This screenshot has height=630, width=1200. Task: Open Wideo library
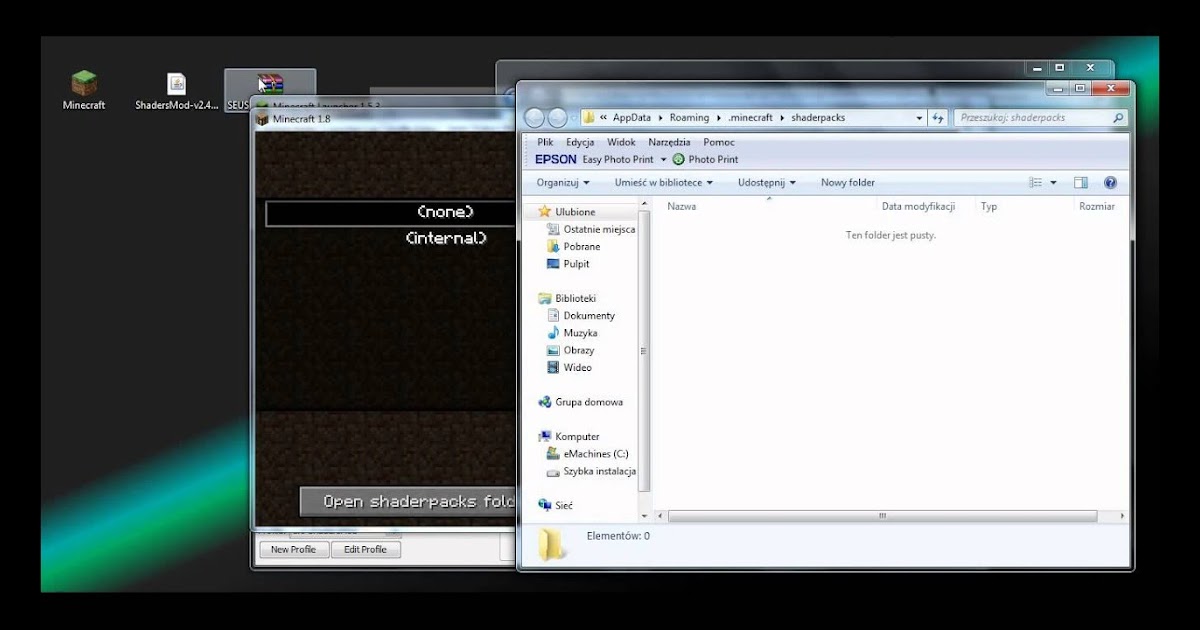point(569,368)
